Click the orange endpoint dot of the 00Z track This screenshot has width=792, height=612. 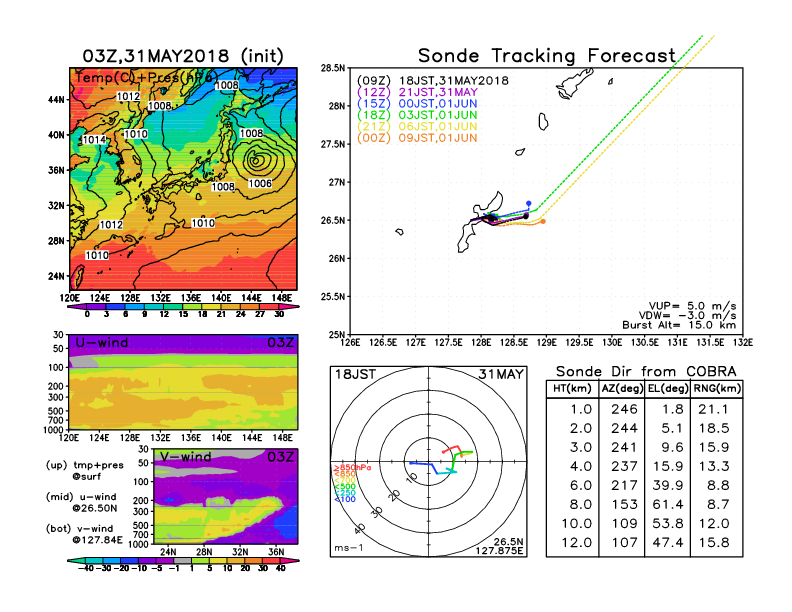[543, 221]
